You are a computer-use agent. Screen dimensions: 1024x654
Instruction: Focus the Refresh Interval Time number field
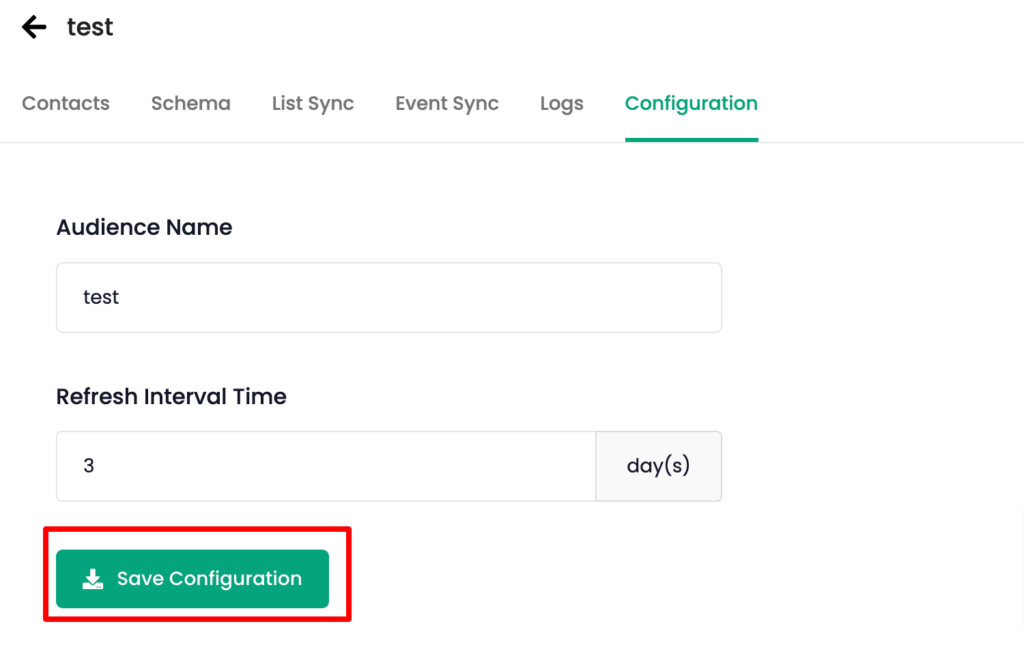point(326,466)
